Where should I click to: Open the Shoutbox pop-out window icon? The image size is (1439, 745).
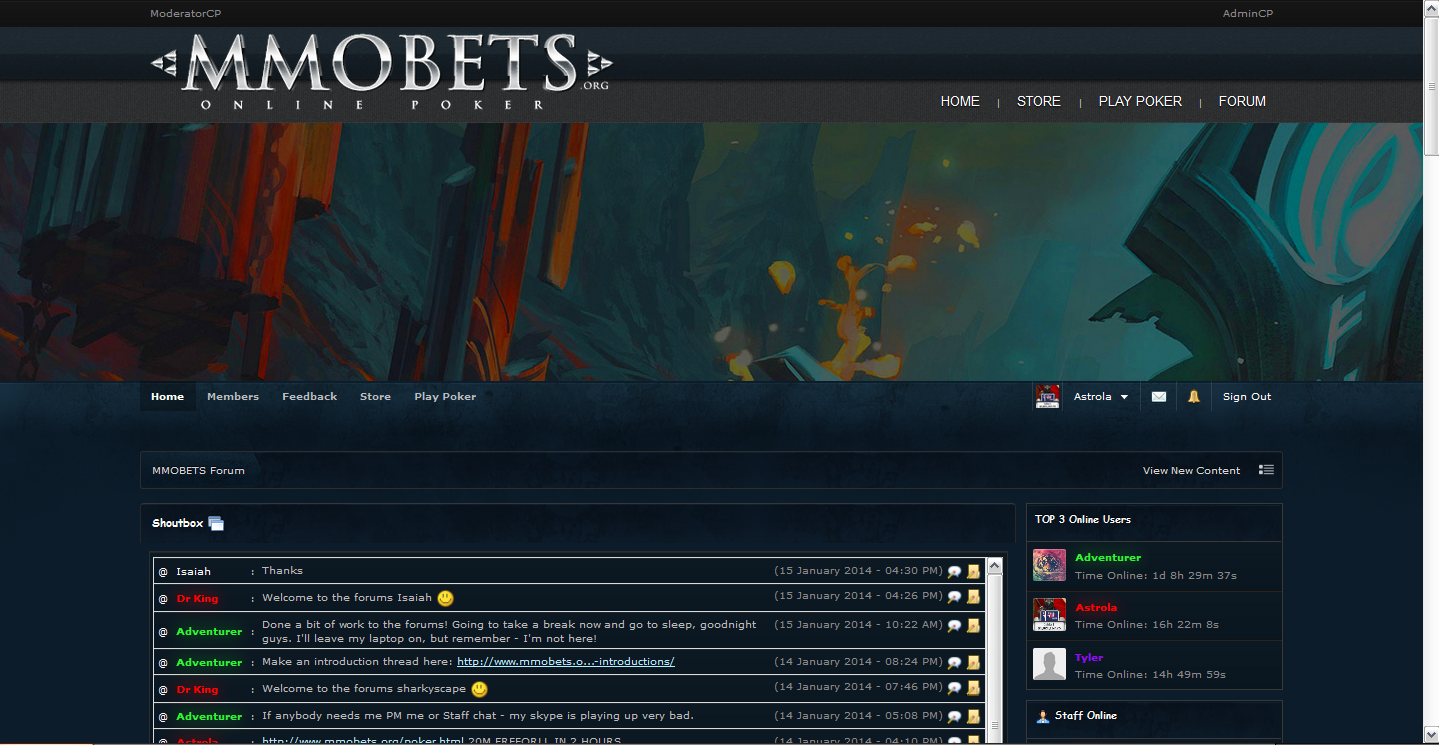tap(216, 524)
